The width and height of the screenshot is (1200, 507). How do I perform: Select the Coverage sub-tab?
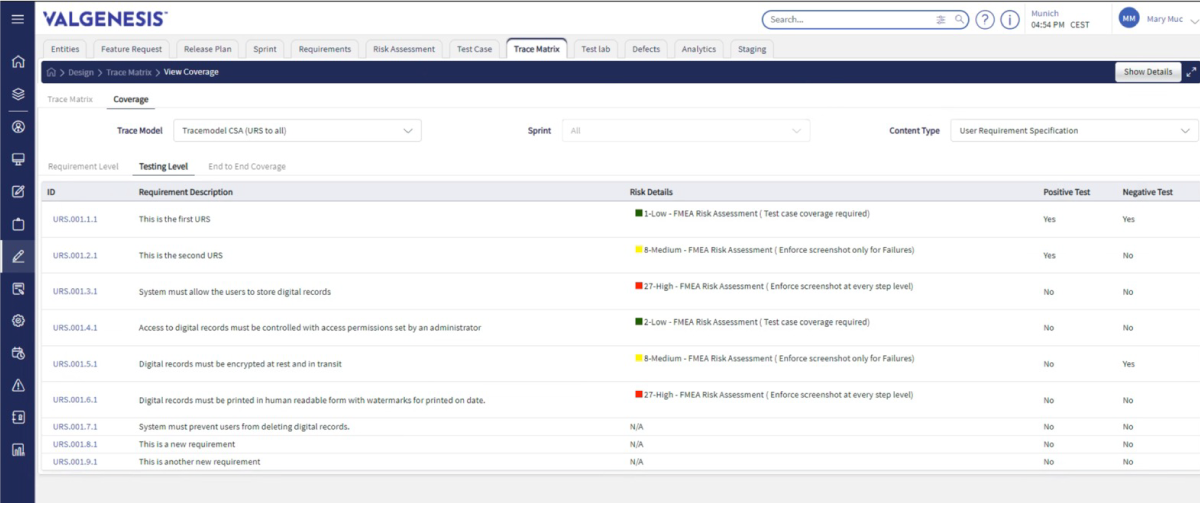click(131, 100)
